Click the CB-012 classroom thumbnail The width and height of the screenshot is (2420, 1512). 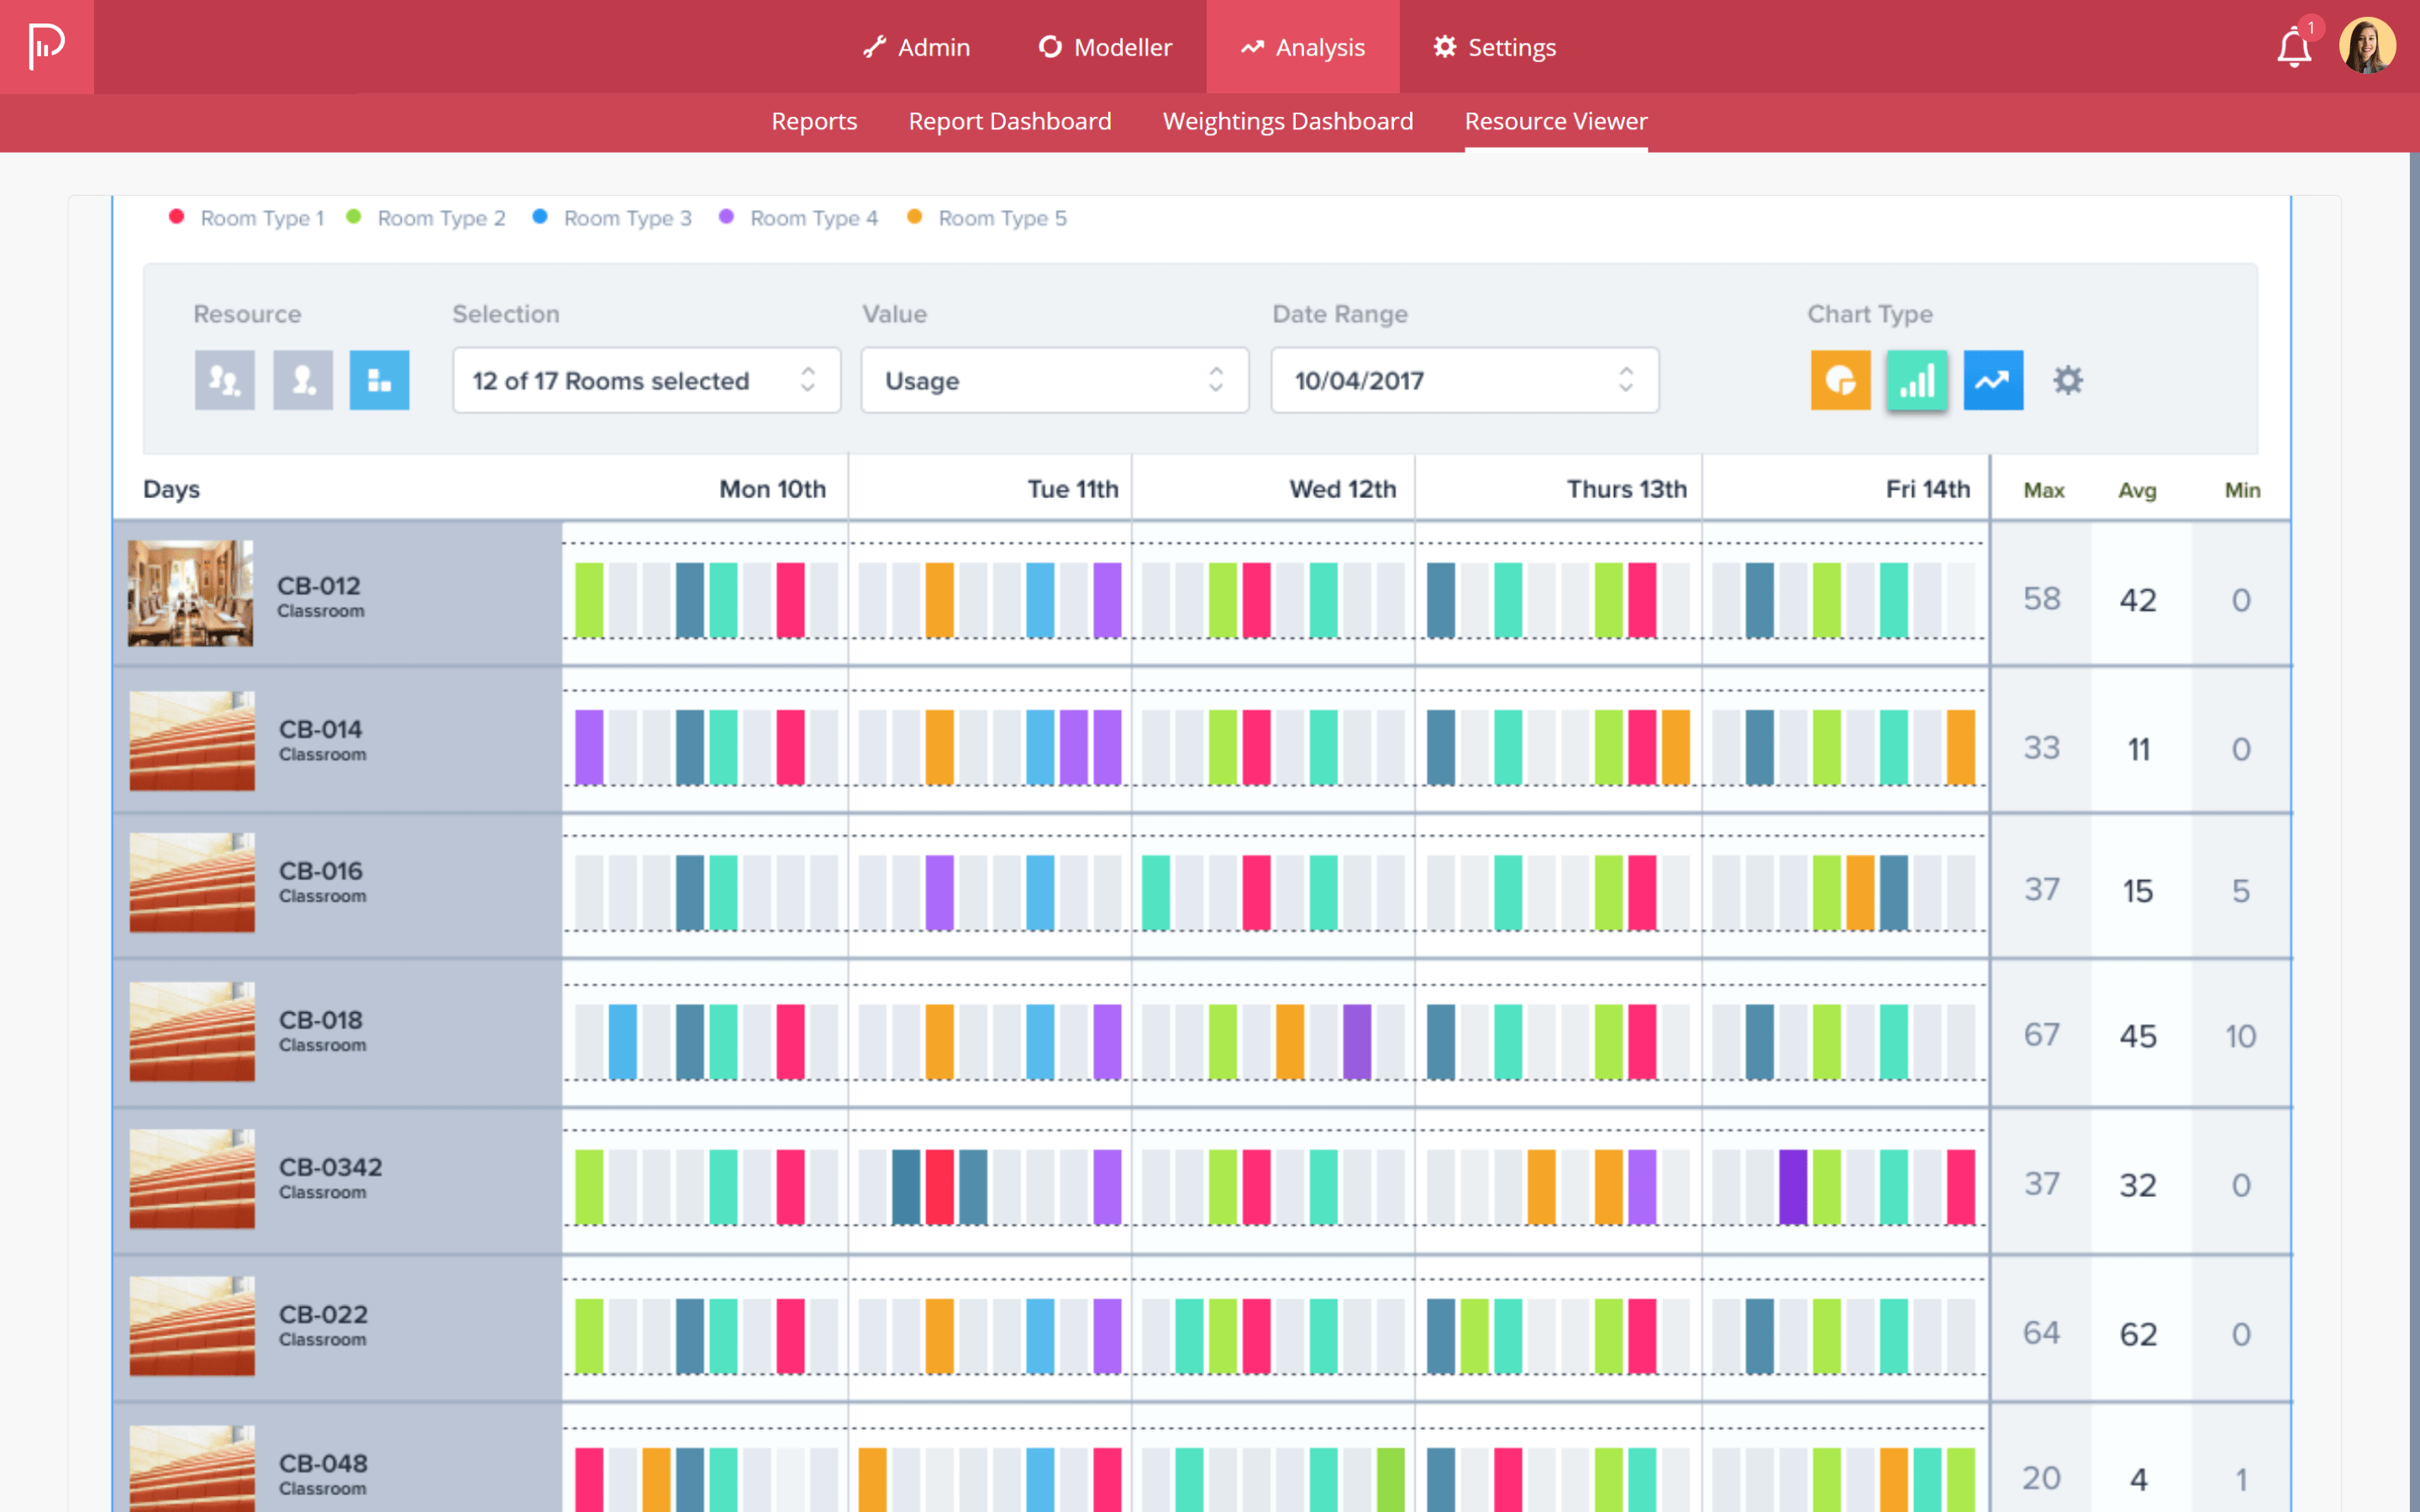pyautogui.click(x=190, y=593)
